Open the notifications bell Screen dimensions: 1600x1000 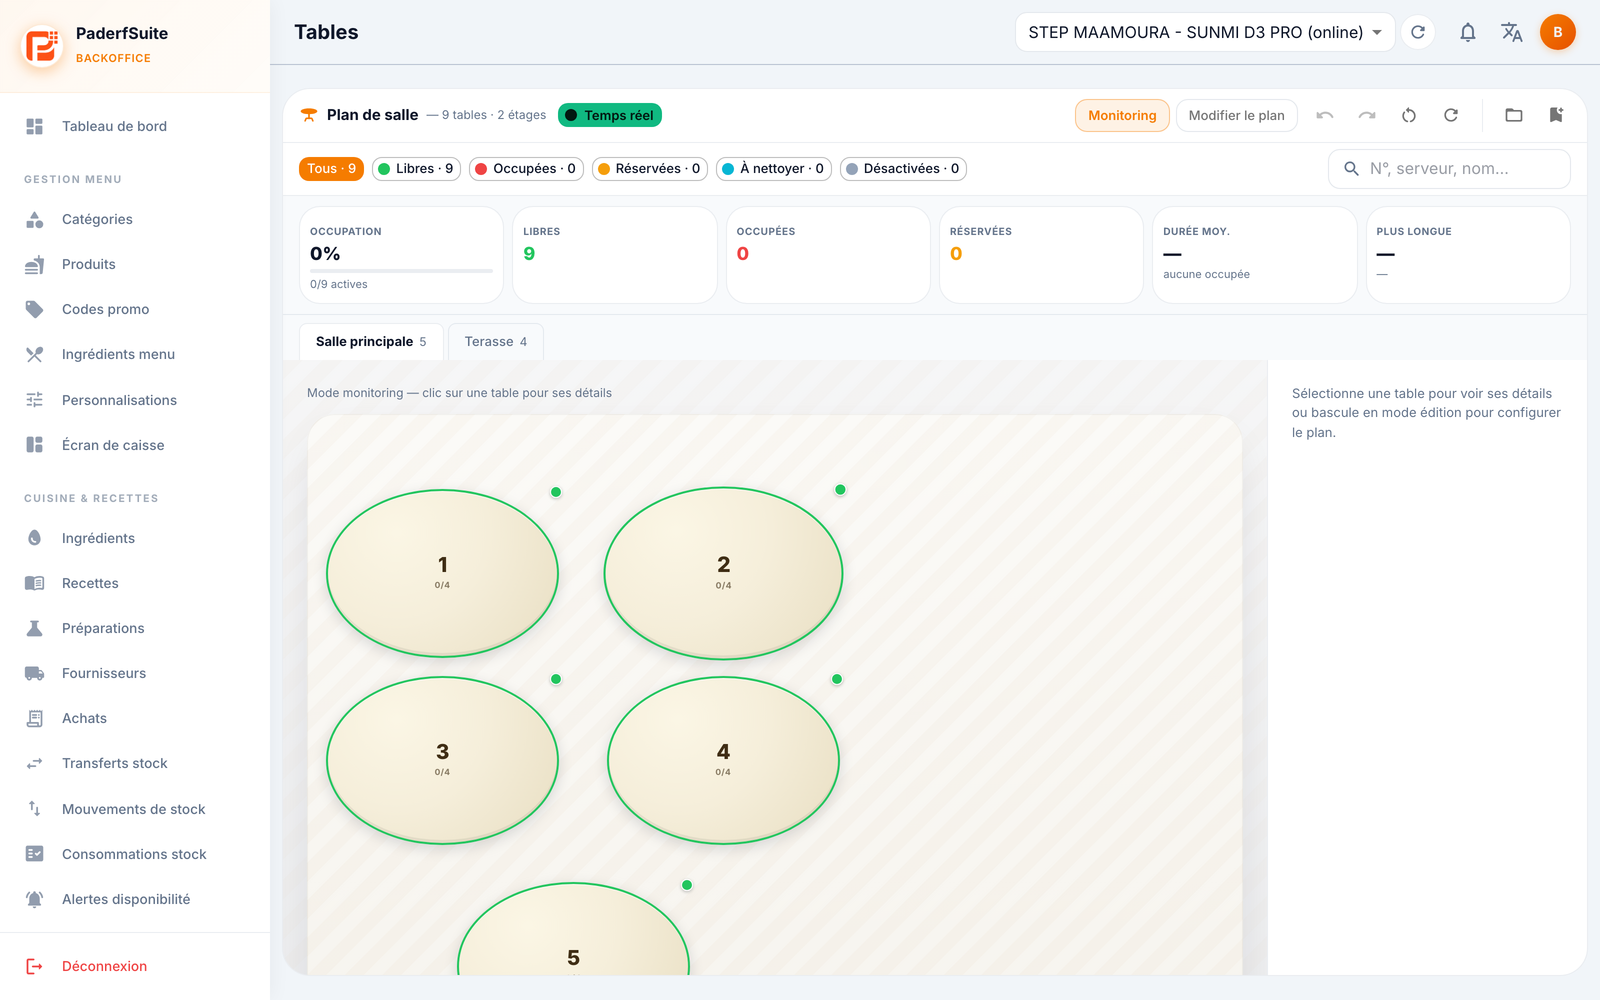pyautogui.click(x=1468, y=32)
